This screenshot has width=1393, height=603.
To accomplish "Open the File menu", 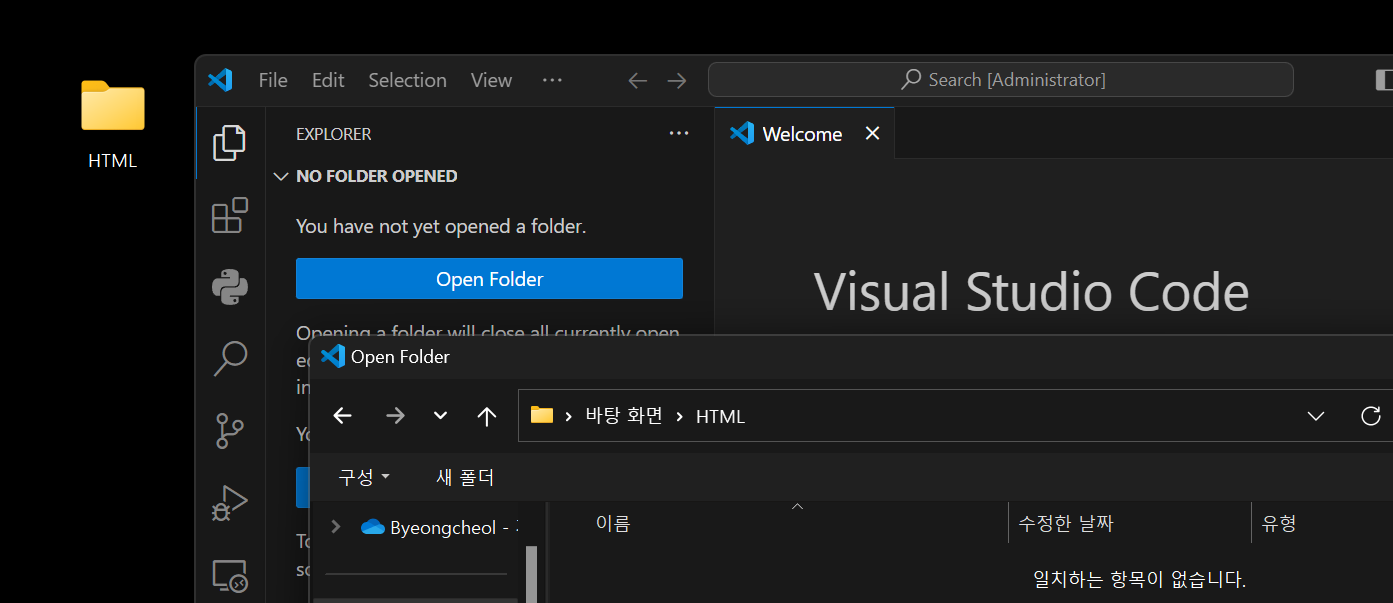I will (x=273, y=80).
